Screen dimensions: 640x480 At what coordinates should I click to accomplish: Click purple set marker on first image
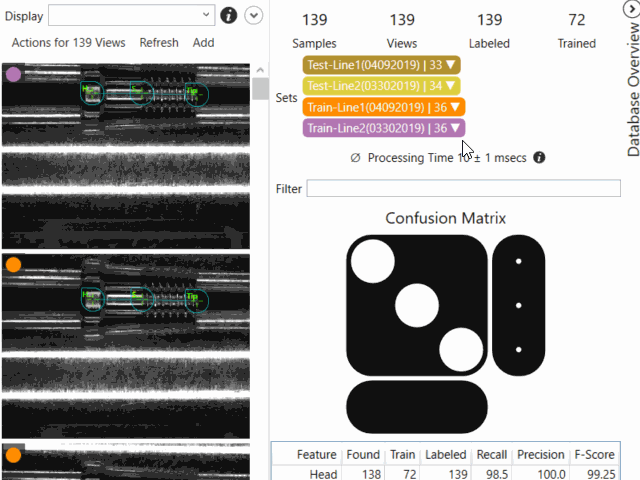[14, 74]
